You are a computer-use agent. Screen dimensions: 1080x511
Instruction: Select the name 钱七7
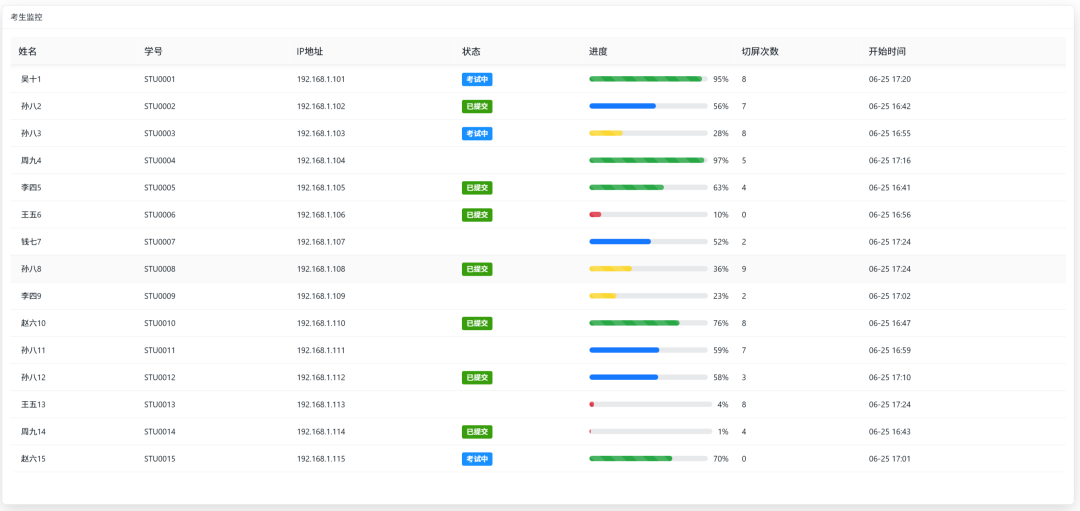31,242
